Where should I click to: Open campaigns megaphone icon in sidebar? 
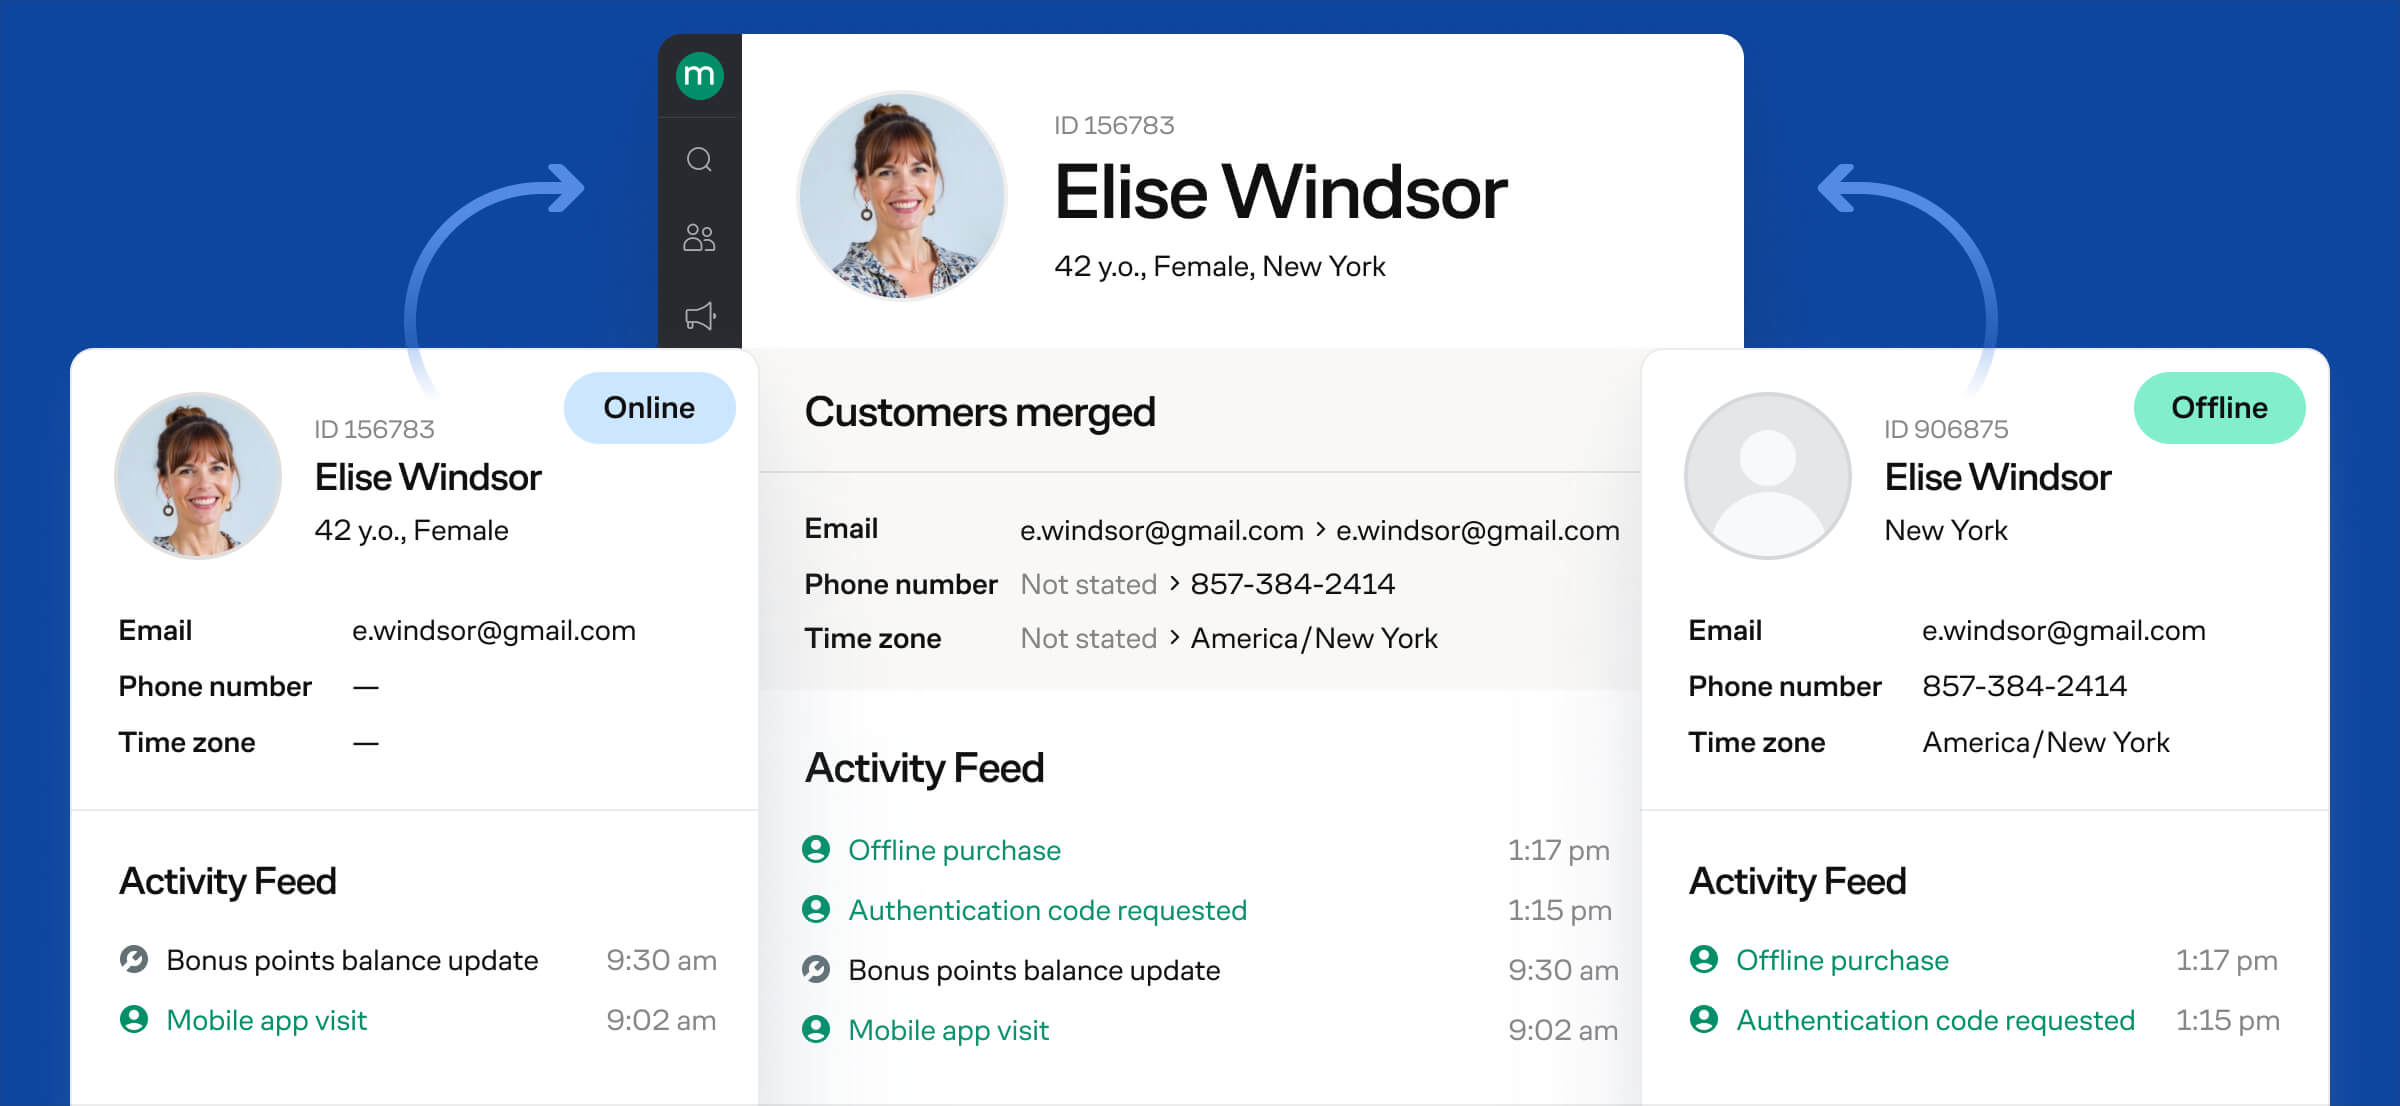pyautogui.click(x=699, y=316)
